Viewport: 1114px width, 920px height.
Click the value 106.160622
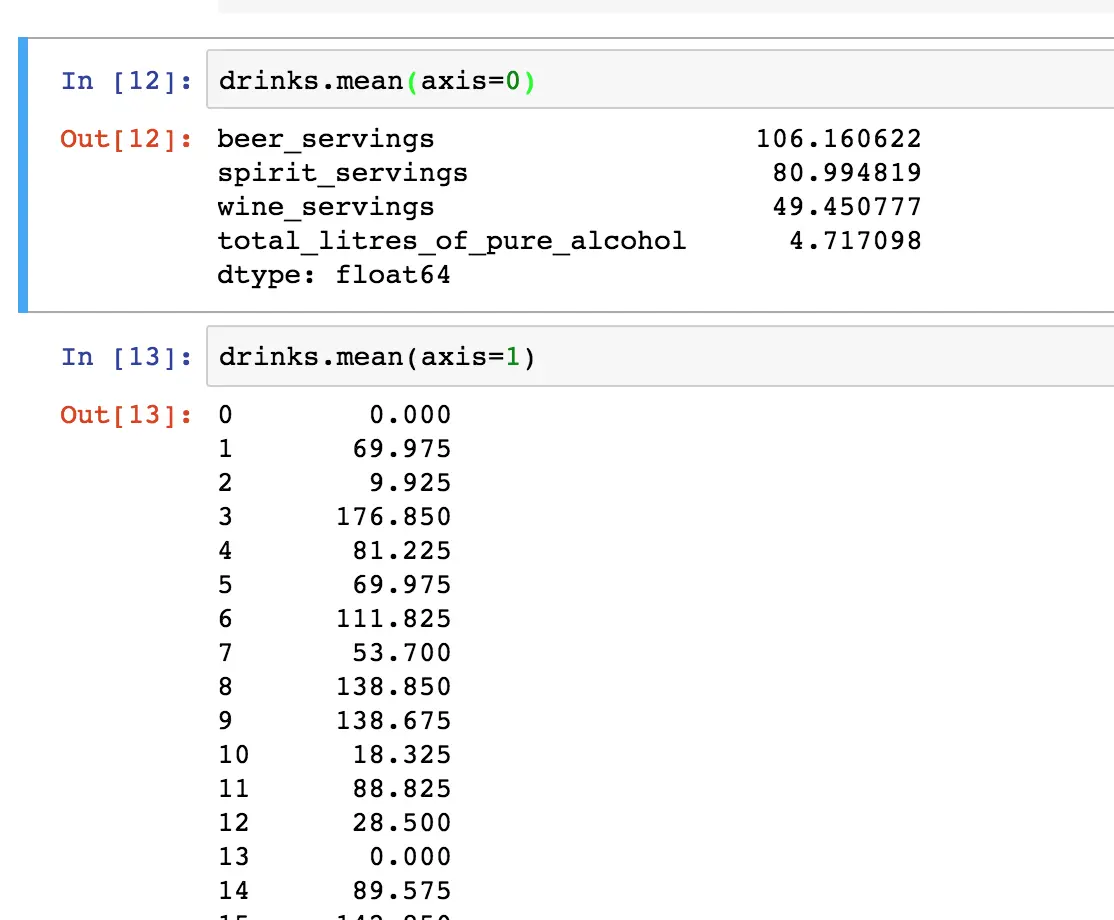click(x=839, y=139)
